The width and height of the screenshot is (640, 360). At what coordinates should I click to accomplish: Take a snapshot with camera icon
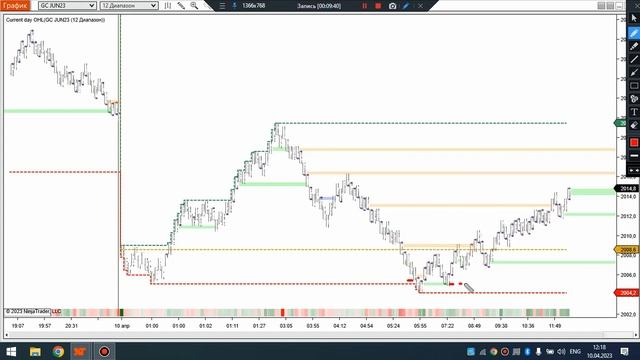tap(392, 6)
